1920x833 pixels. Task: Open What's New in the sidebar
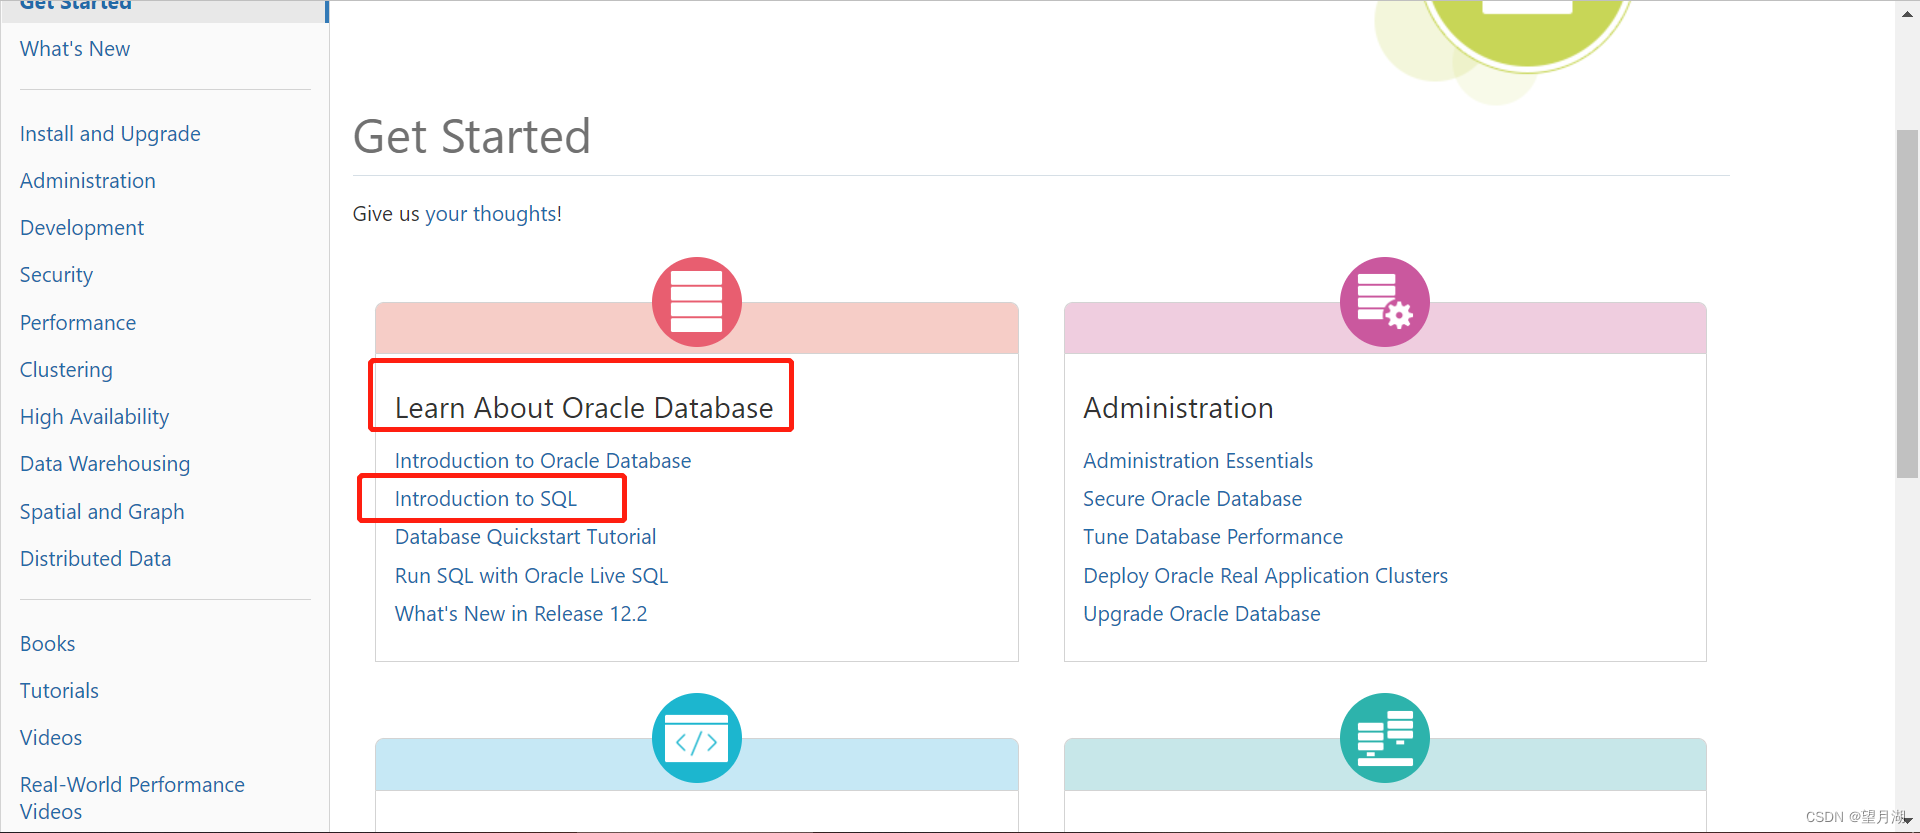point(75,49)
